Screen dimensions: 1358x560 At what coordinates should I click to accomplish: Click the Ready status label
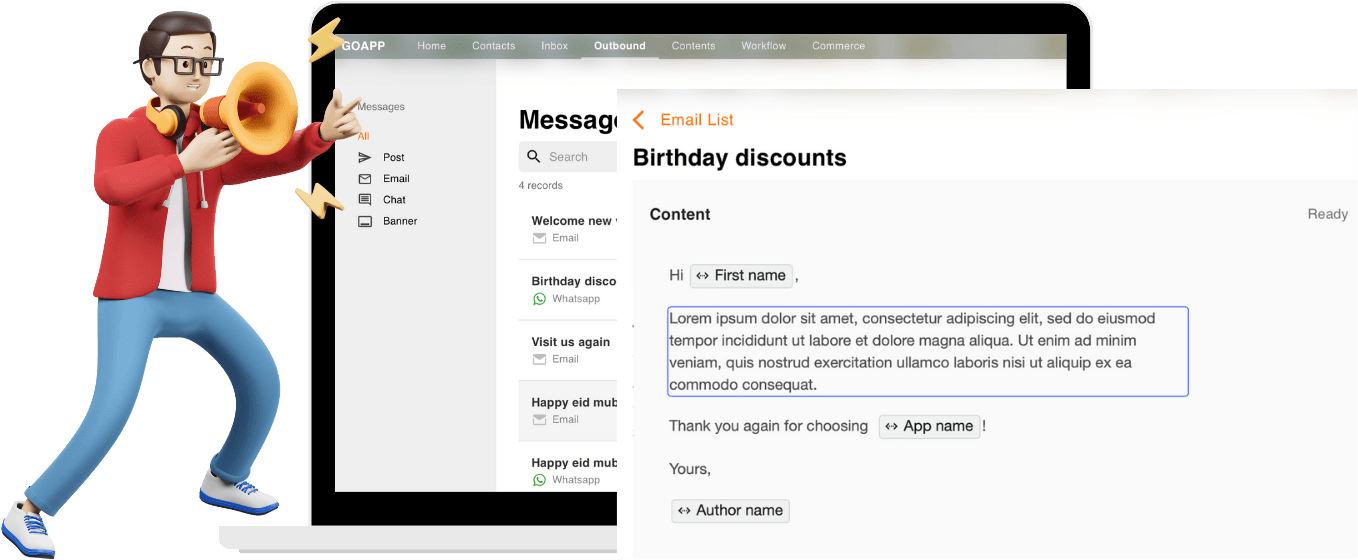(x=1327, y=214)
